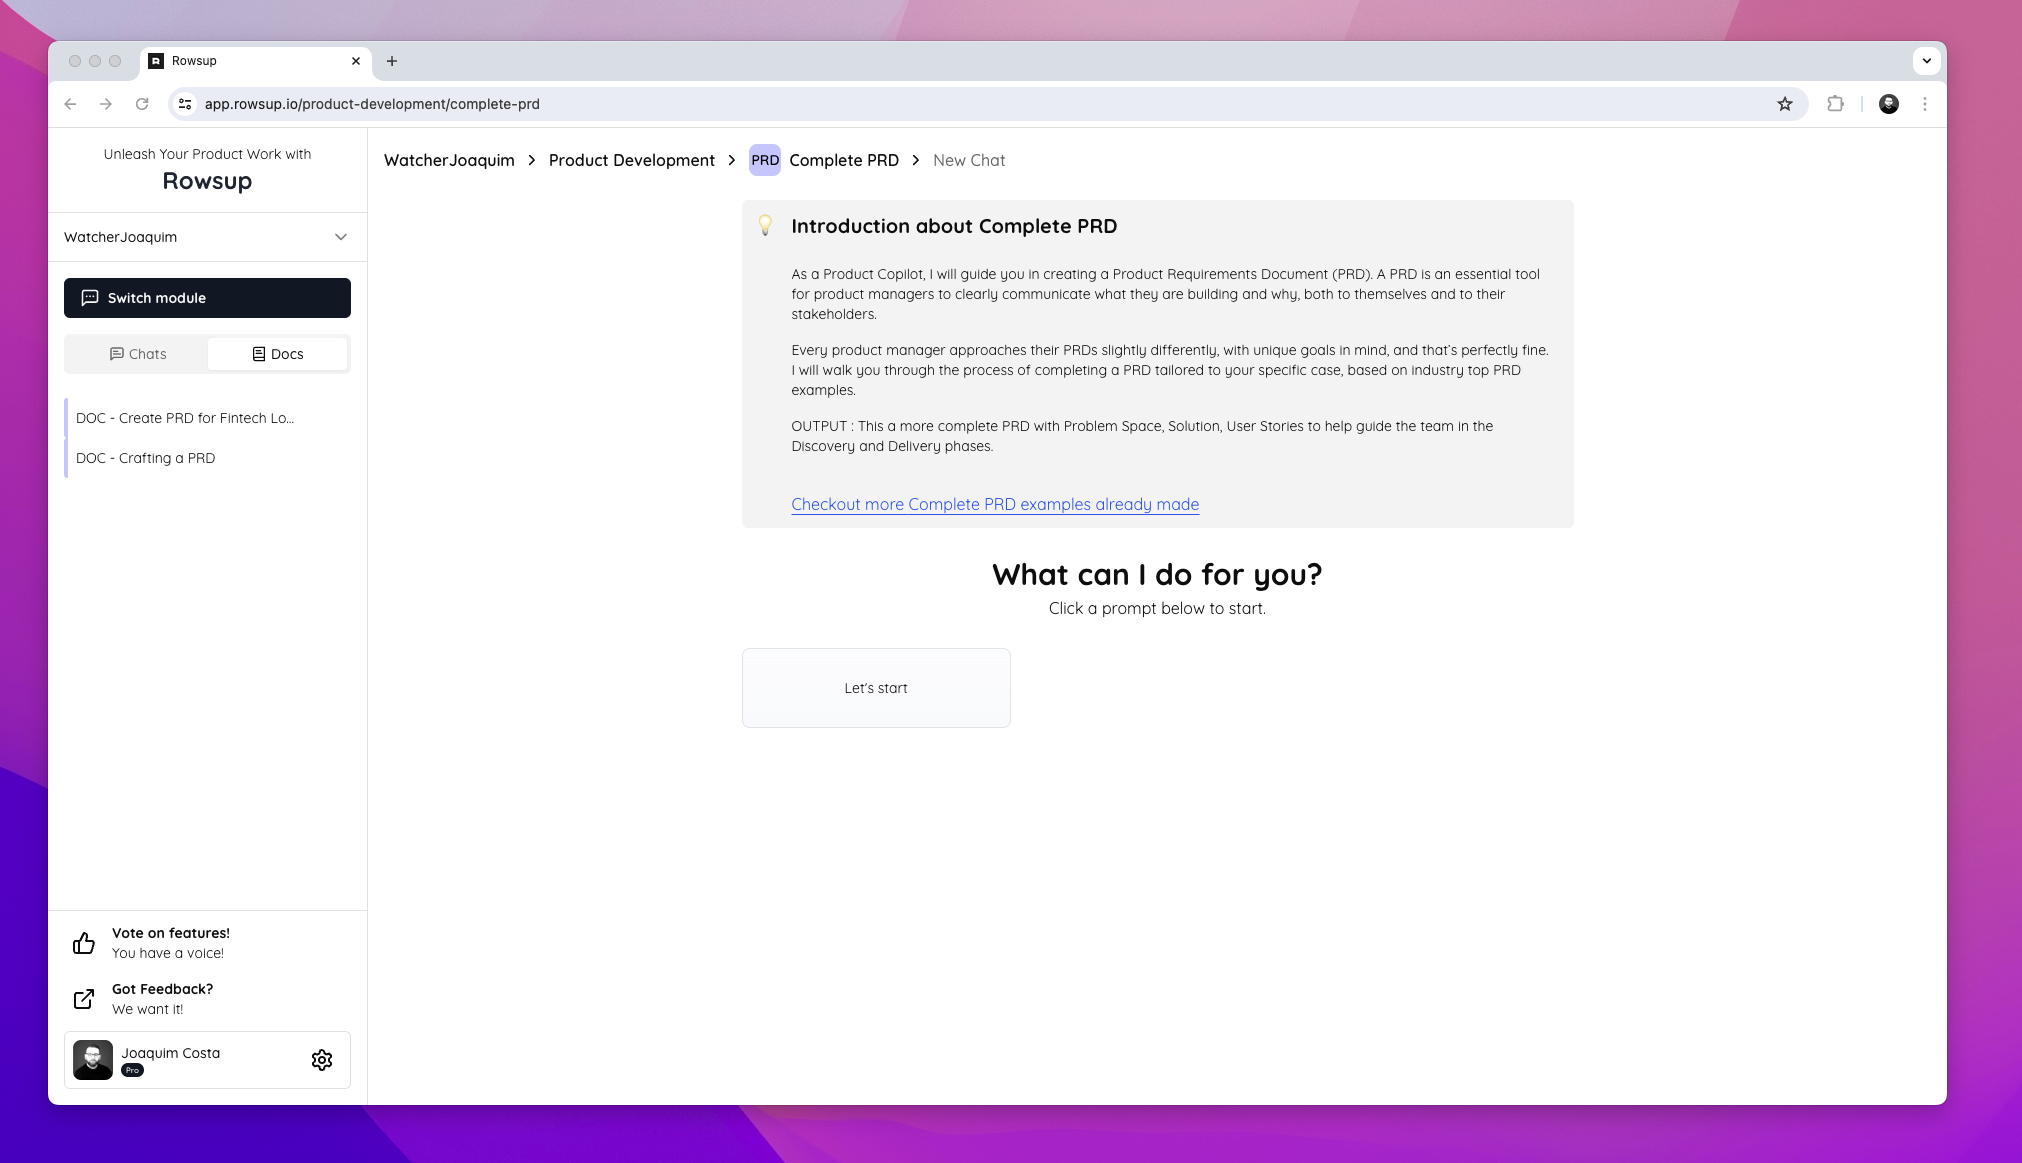Click the Switch module button

tap(207, 298)
